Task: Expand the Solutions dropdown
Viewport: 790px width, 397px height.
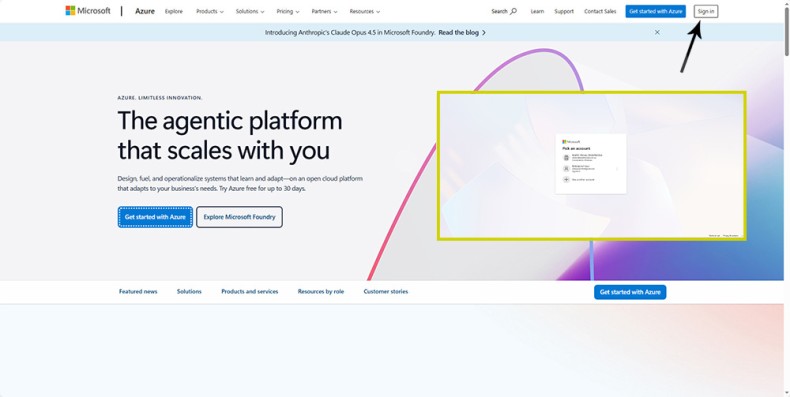Action: coord(249,11)
